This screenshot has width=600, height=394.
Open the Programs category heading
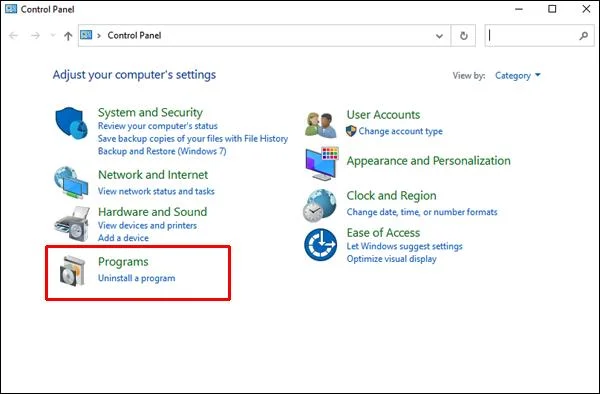coord(123,262)
